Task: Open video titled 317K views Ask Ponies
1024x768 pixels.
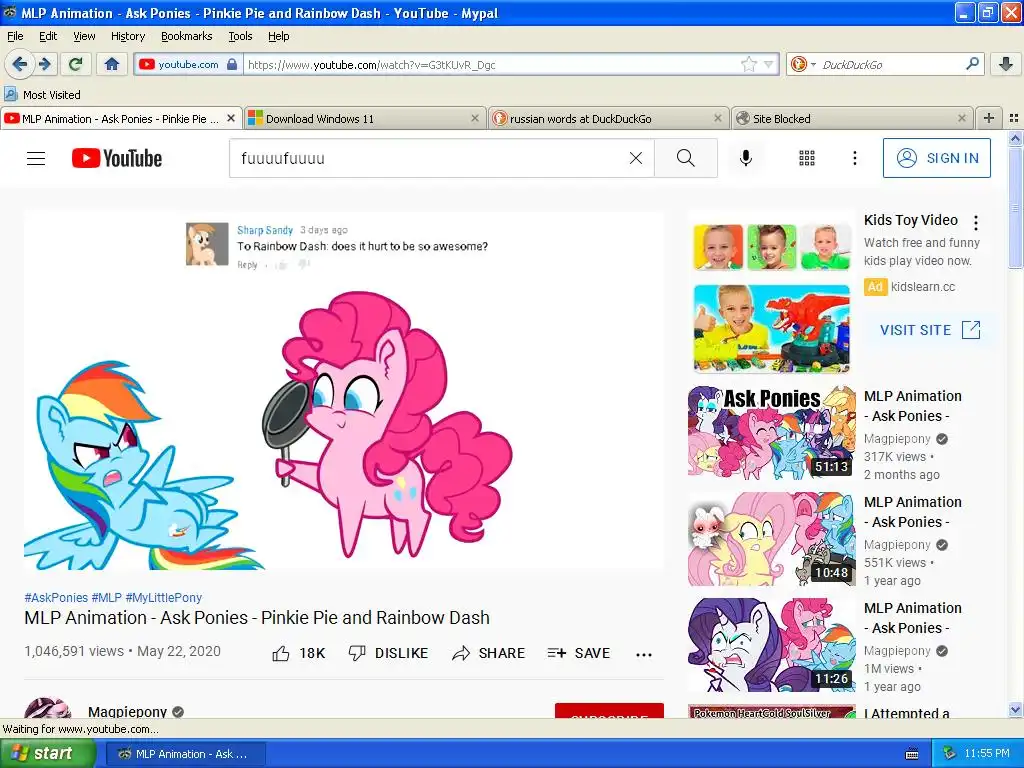Action: [x=913, y=406]
